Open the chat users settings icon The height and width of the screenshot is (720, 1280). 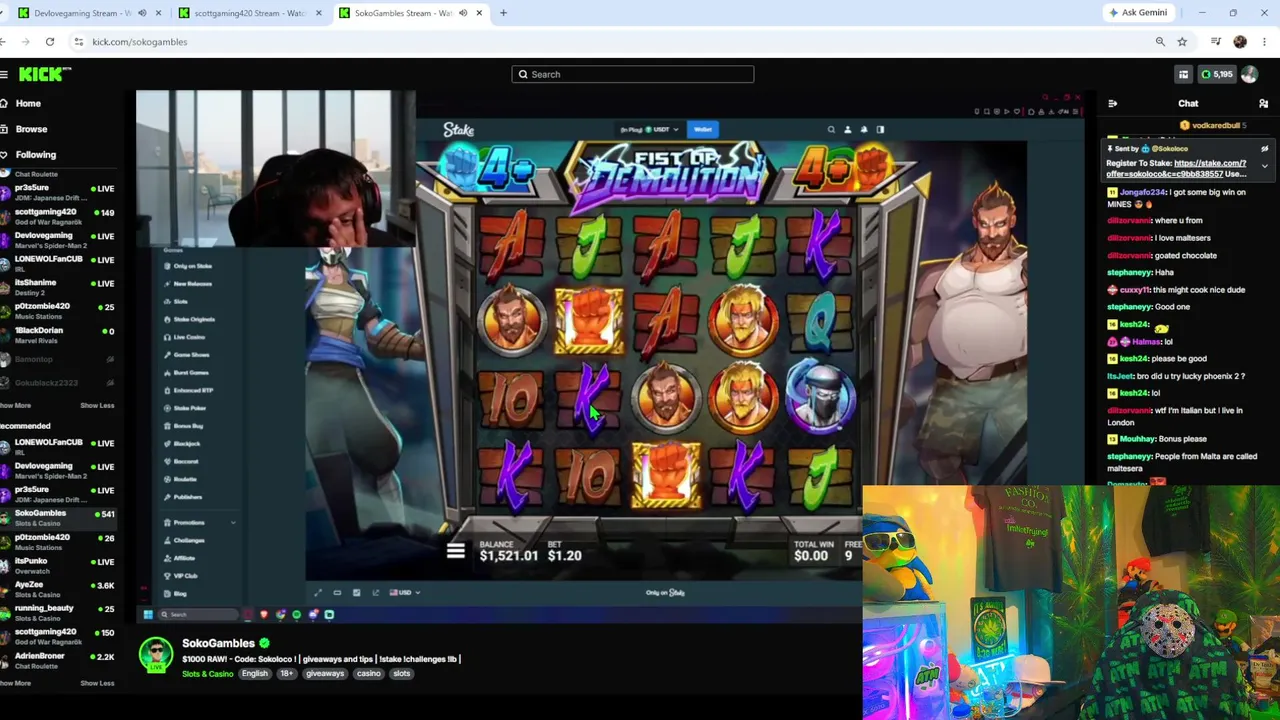[1263, 103]
